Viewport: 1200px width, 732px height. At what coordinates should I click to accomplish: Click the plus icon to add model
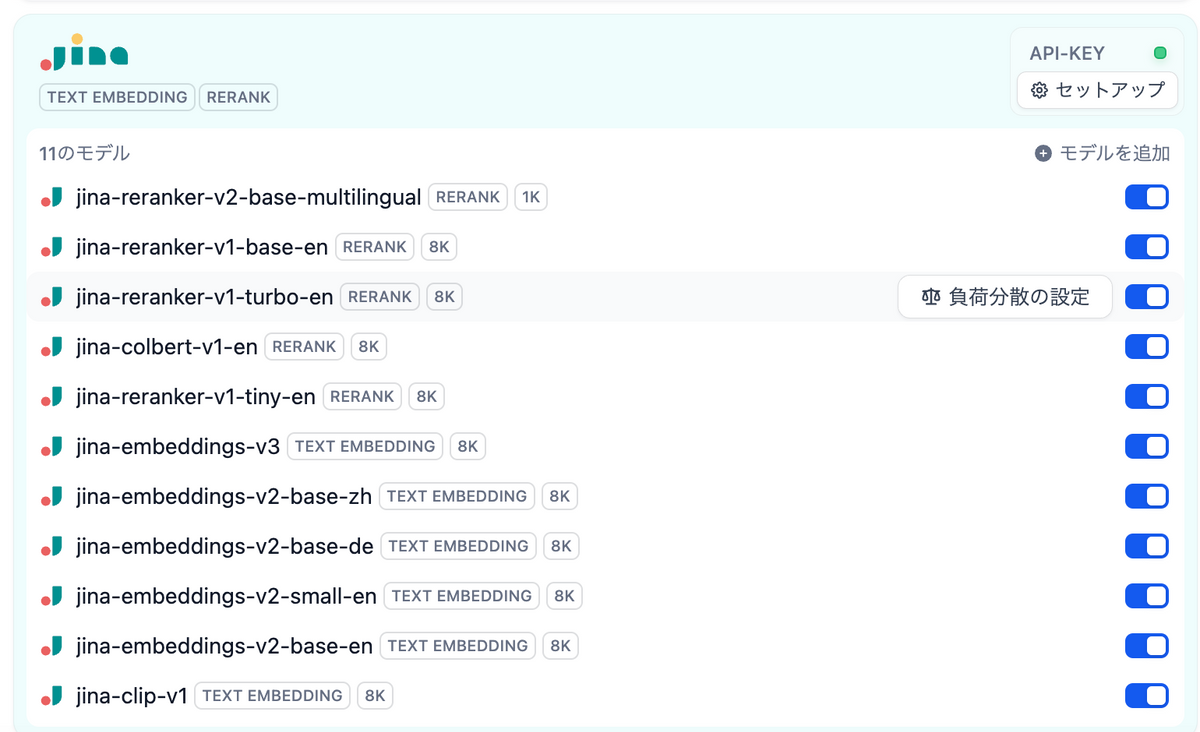click(x=1043, y=153)
